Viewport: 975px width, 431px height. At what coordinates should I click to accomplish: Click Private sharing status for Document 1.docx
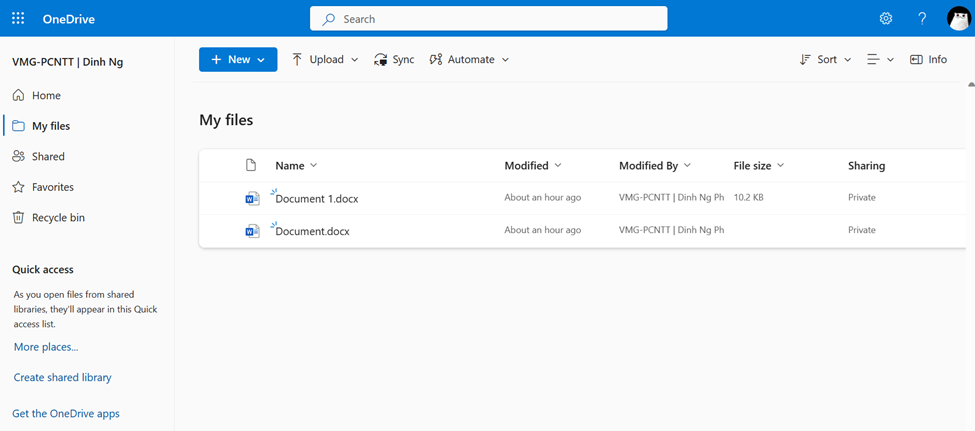pyautogui.click(x=862, y=198)
